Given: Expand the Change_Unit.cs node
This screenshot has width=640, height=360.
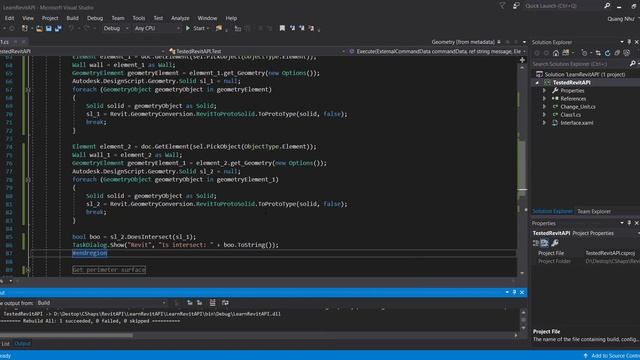Looking at the screenshot, I should tap(544, 107).
